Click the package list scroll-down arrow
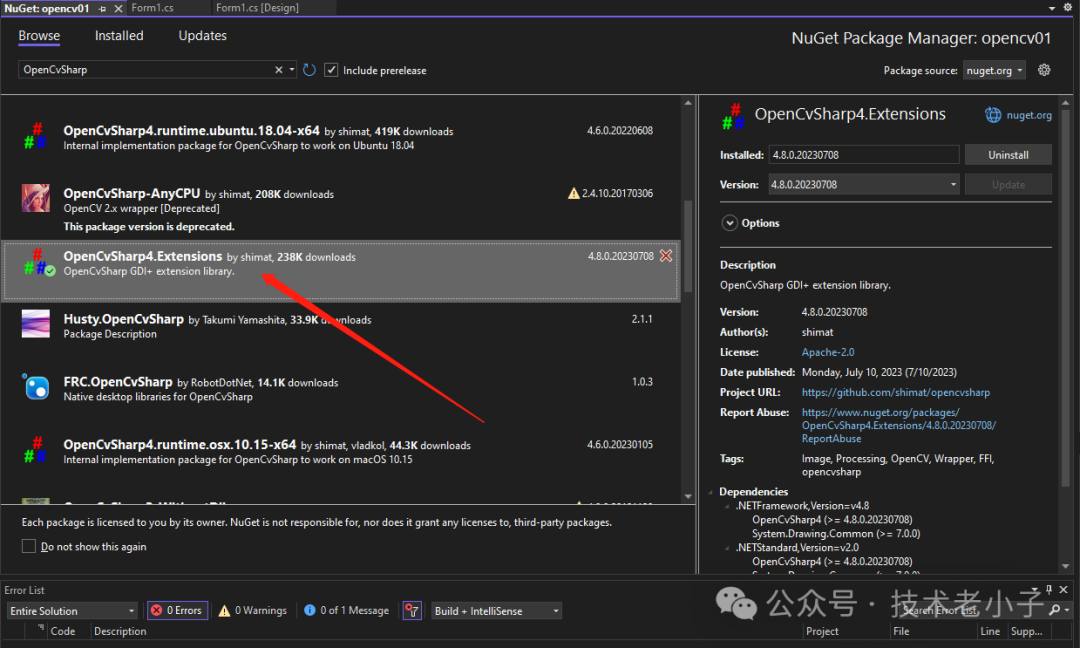Image resolution: width=1080 pixels, height=648 pixels. [x=687, y=497]
